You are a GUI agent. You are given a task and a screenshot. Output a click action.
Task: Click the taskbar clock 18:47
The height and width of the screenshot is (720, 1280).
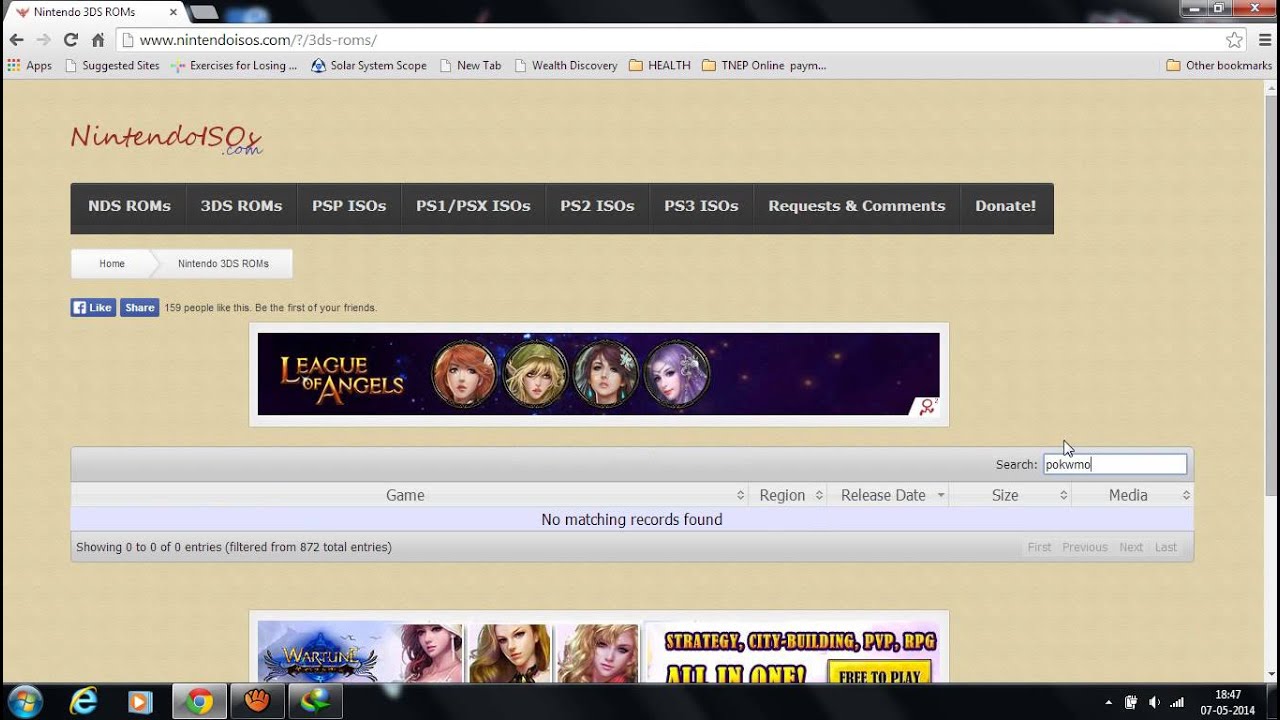pyautogui.click(x=1227, y=694)
